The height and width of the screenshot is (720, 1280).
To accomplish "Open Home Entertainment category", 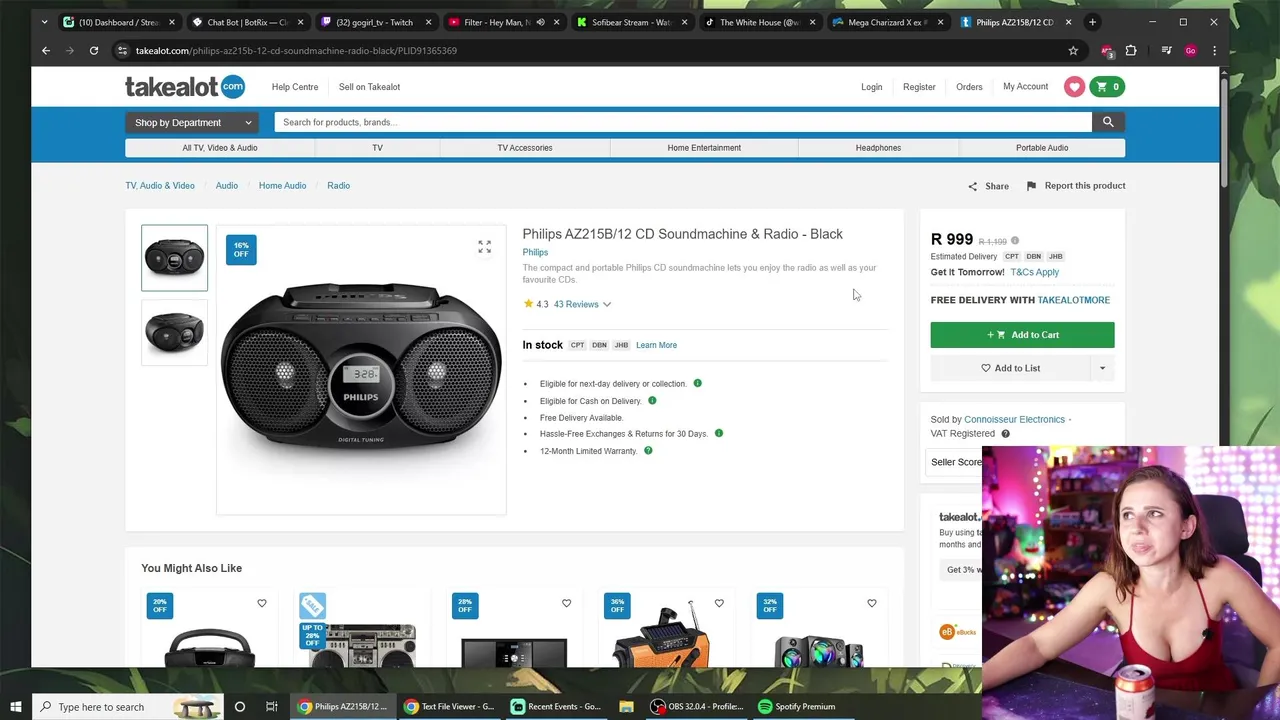I will (704, 148).
